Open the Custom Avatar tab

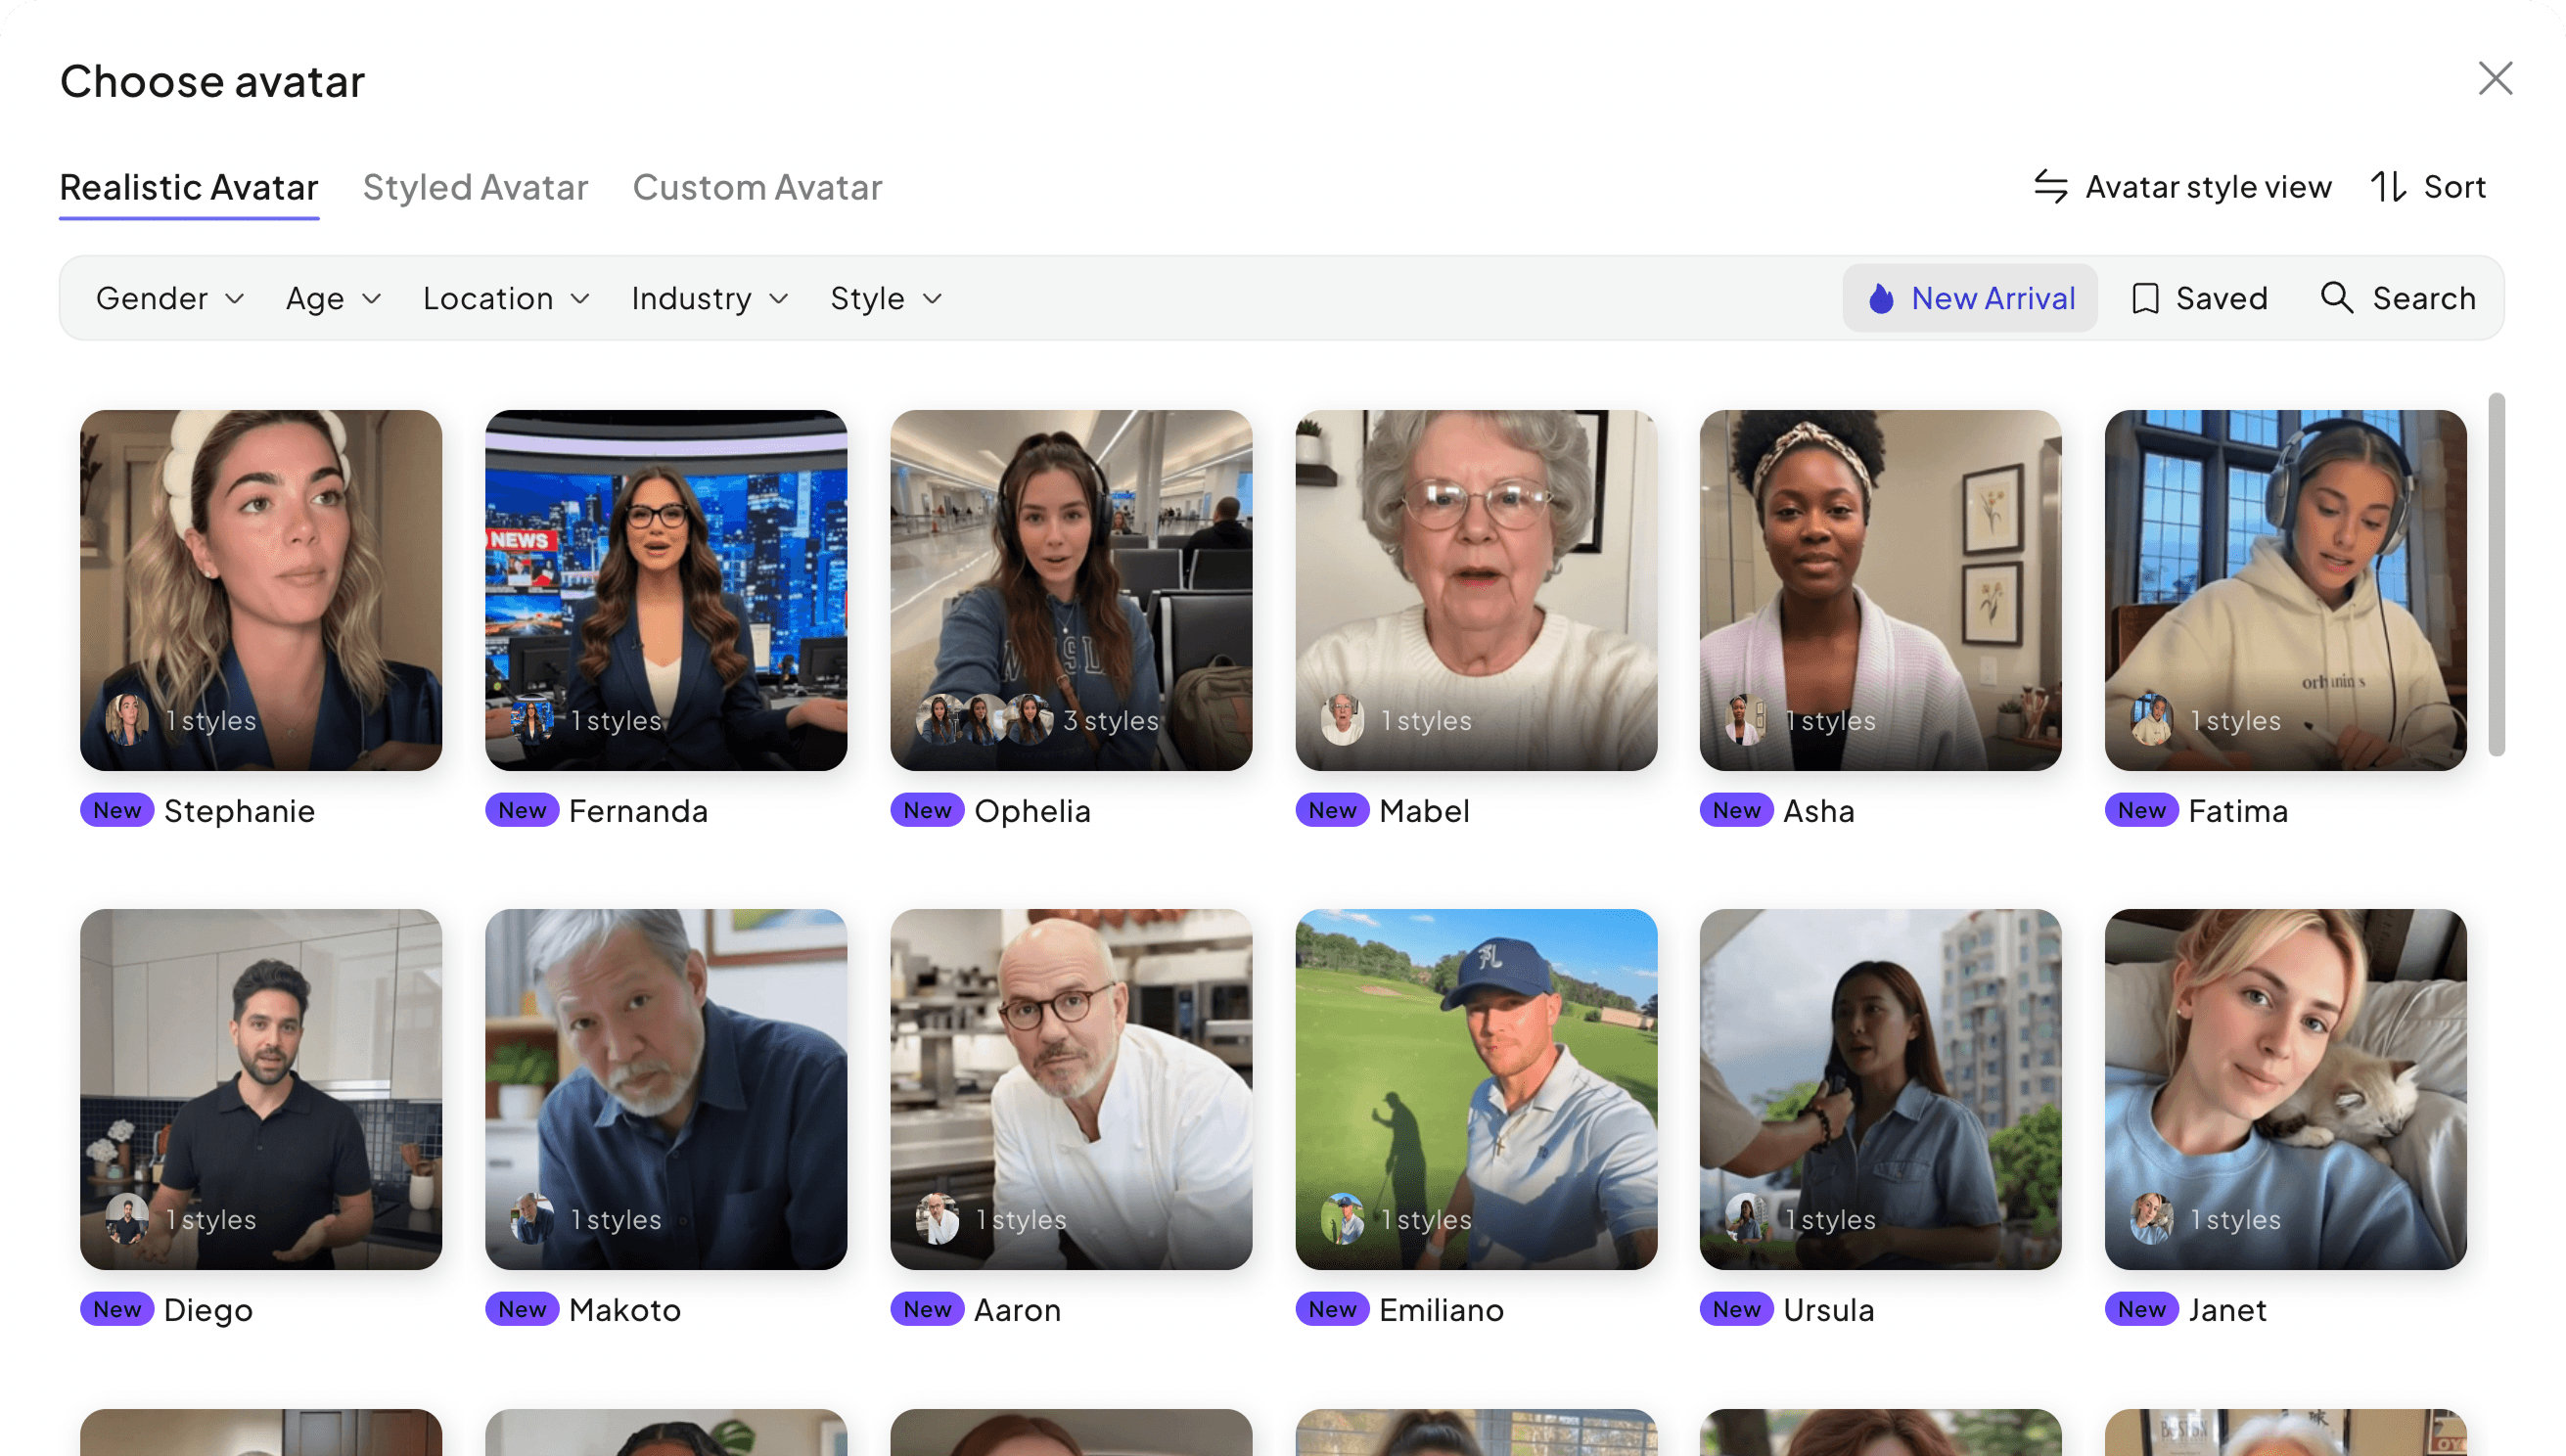pos(757,187)
